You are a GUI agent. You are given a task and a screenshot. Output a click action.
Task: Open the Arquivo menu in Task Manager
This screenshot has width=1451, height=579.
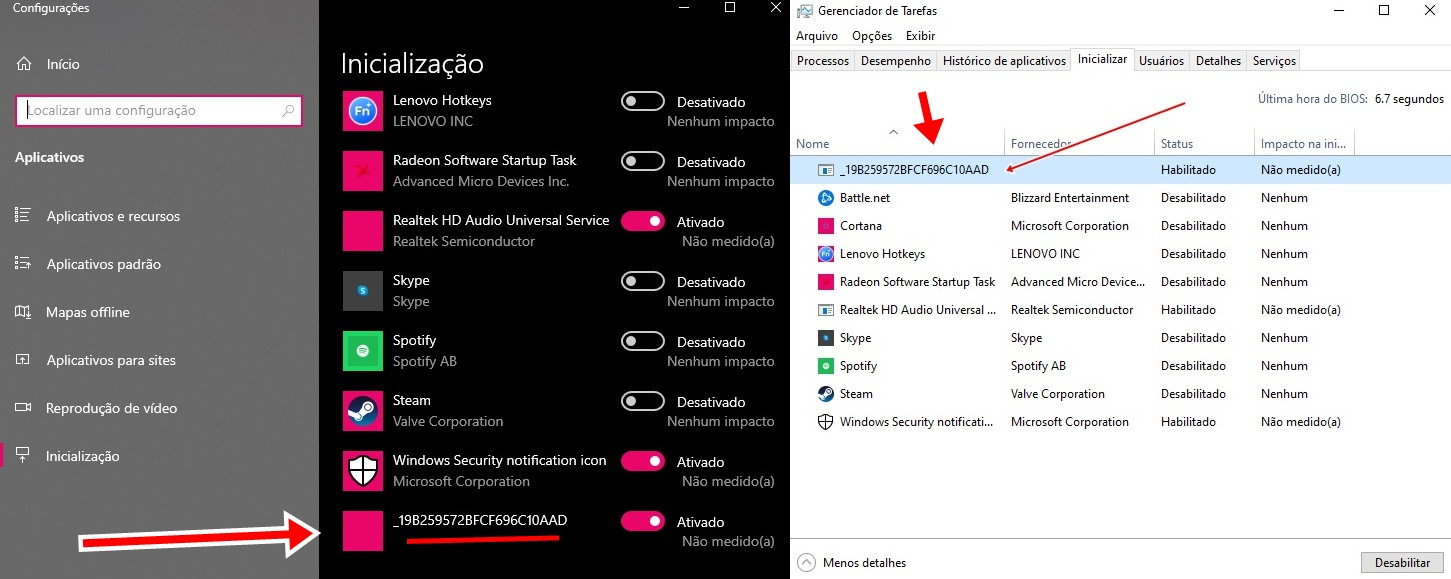pos(817,36)
